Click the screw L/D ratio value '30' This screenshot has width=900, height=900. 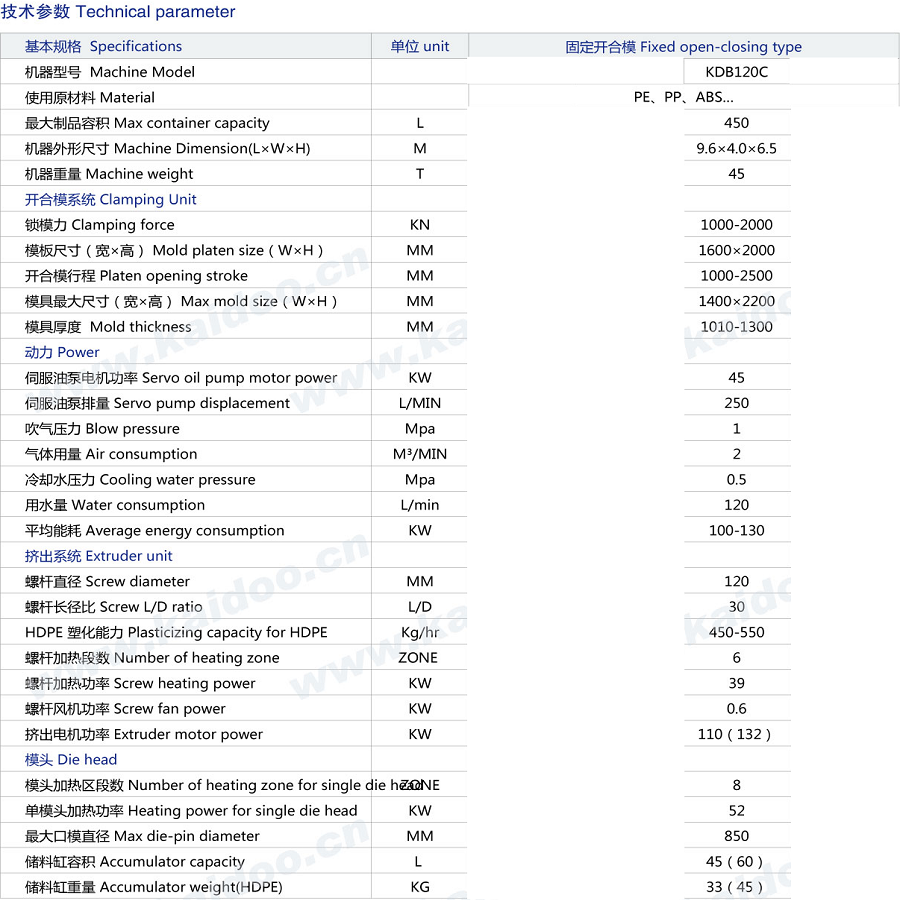click(x=736, y=607)
